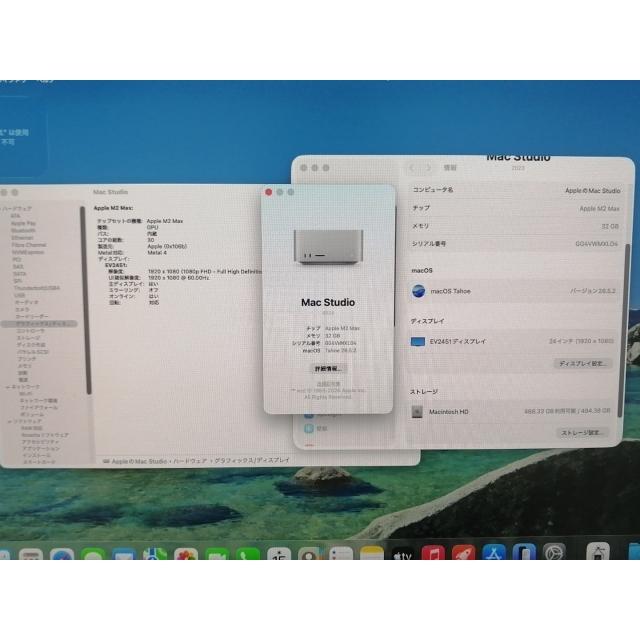
Task: Go back in the System Settings toolbar
Action: [412, 168]
